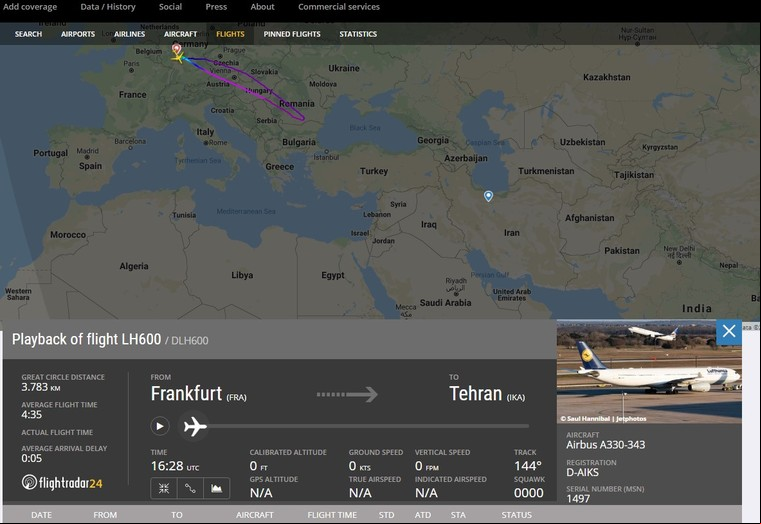The width and height of the screenshot is (761, 524).
Task: Click the Tehran destination map pin
Action: point(488,196)
